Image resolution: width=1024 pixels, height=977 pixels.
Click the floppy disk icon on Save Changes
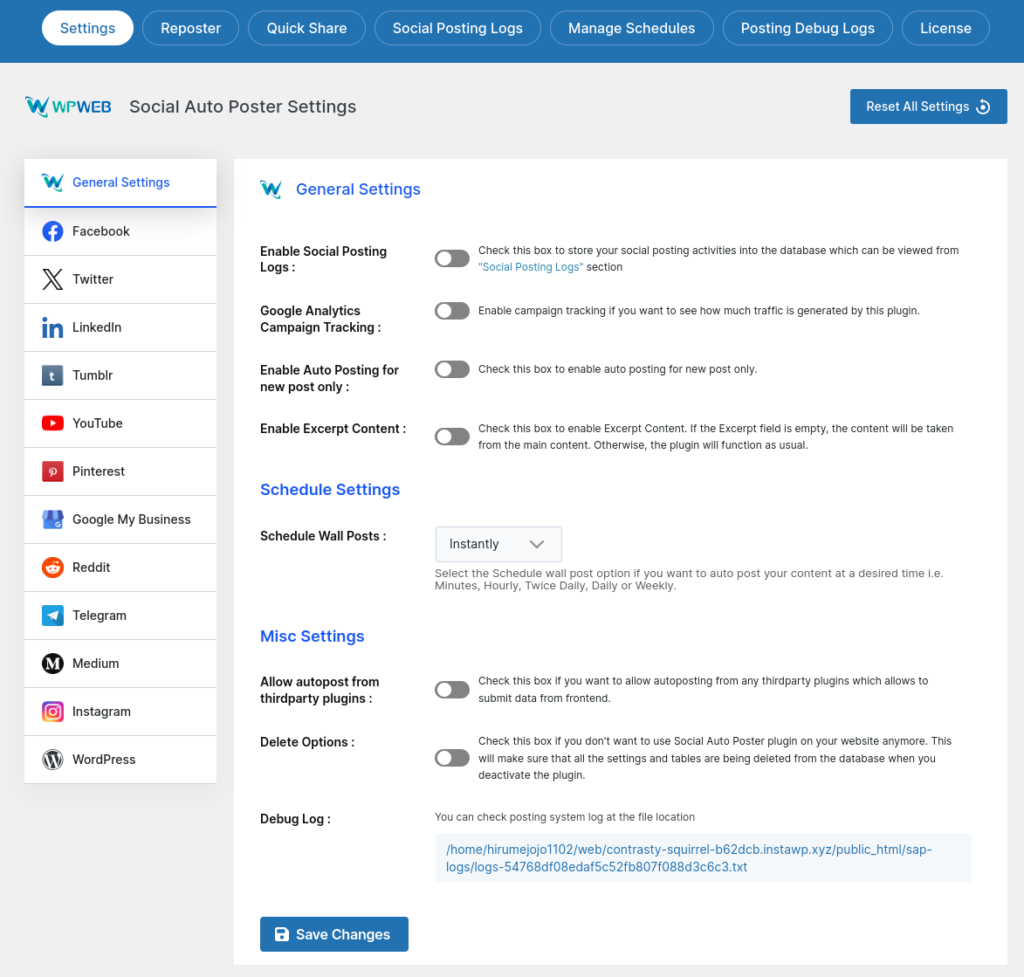pyautogui.click(x=281, y=935)
